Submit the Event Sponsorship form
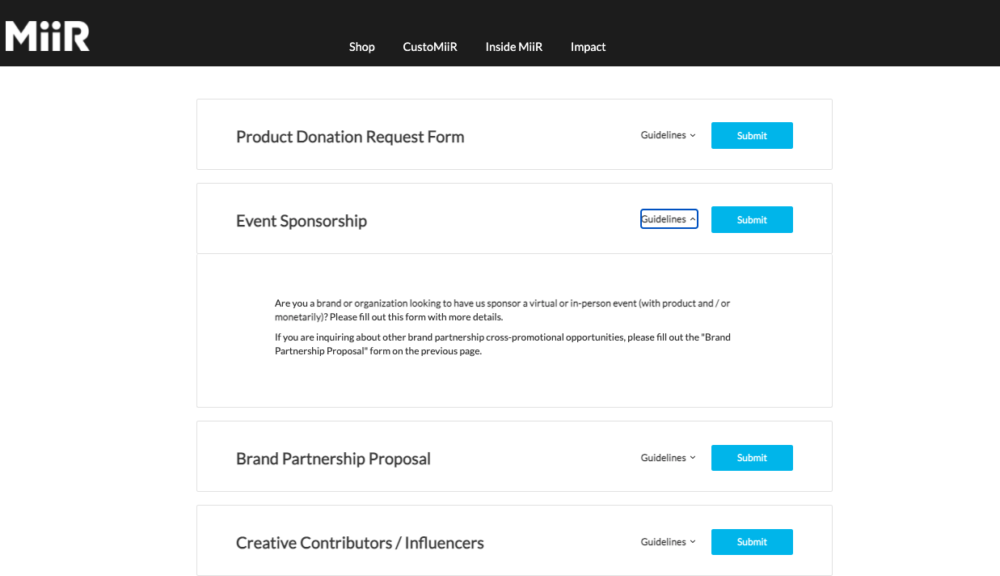1000x576 pixels. (x=752, y=219)
